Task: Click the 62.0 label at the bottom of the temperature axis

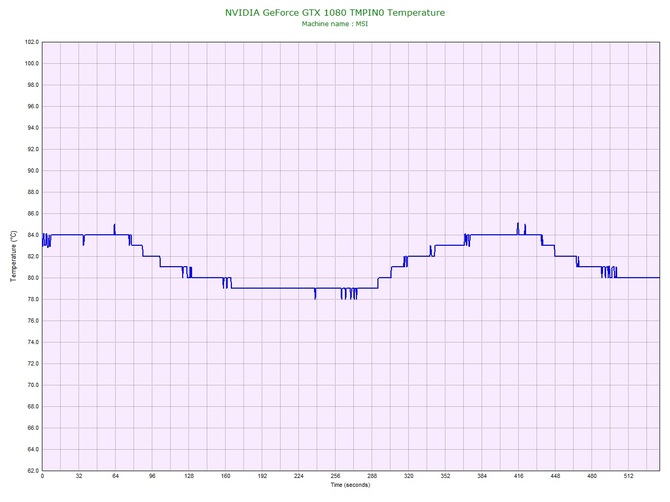Action: pyautogui.click(x=31, y=470)
